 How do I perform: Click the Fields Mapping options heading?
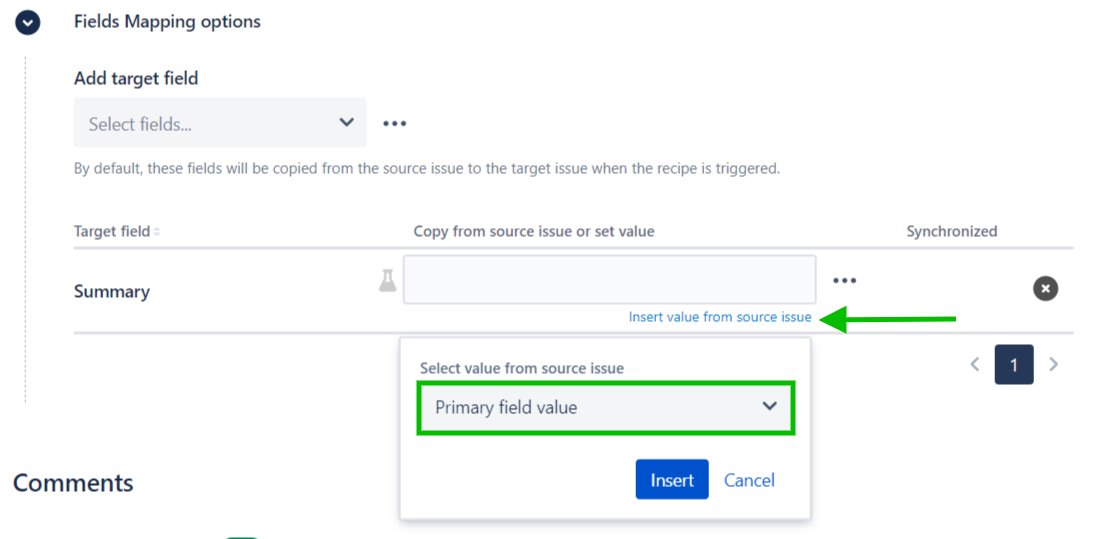[x=167, y=22]
